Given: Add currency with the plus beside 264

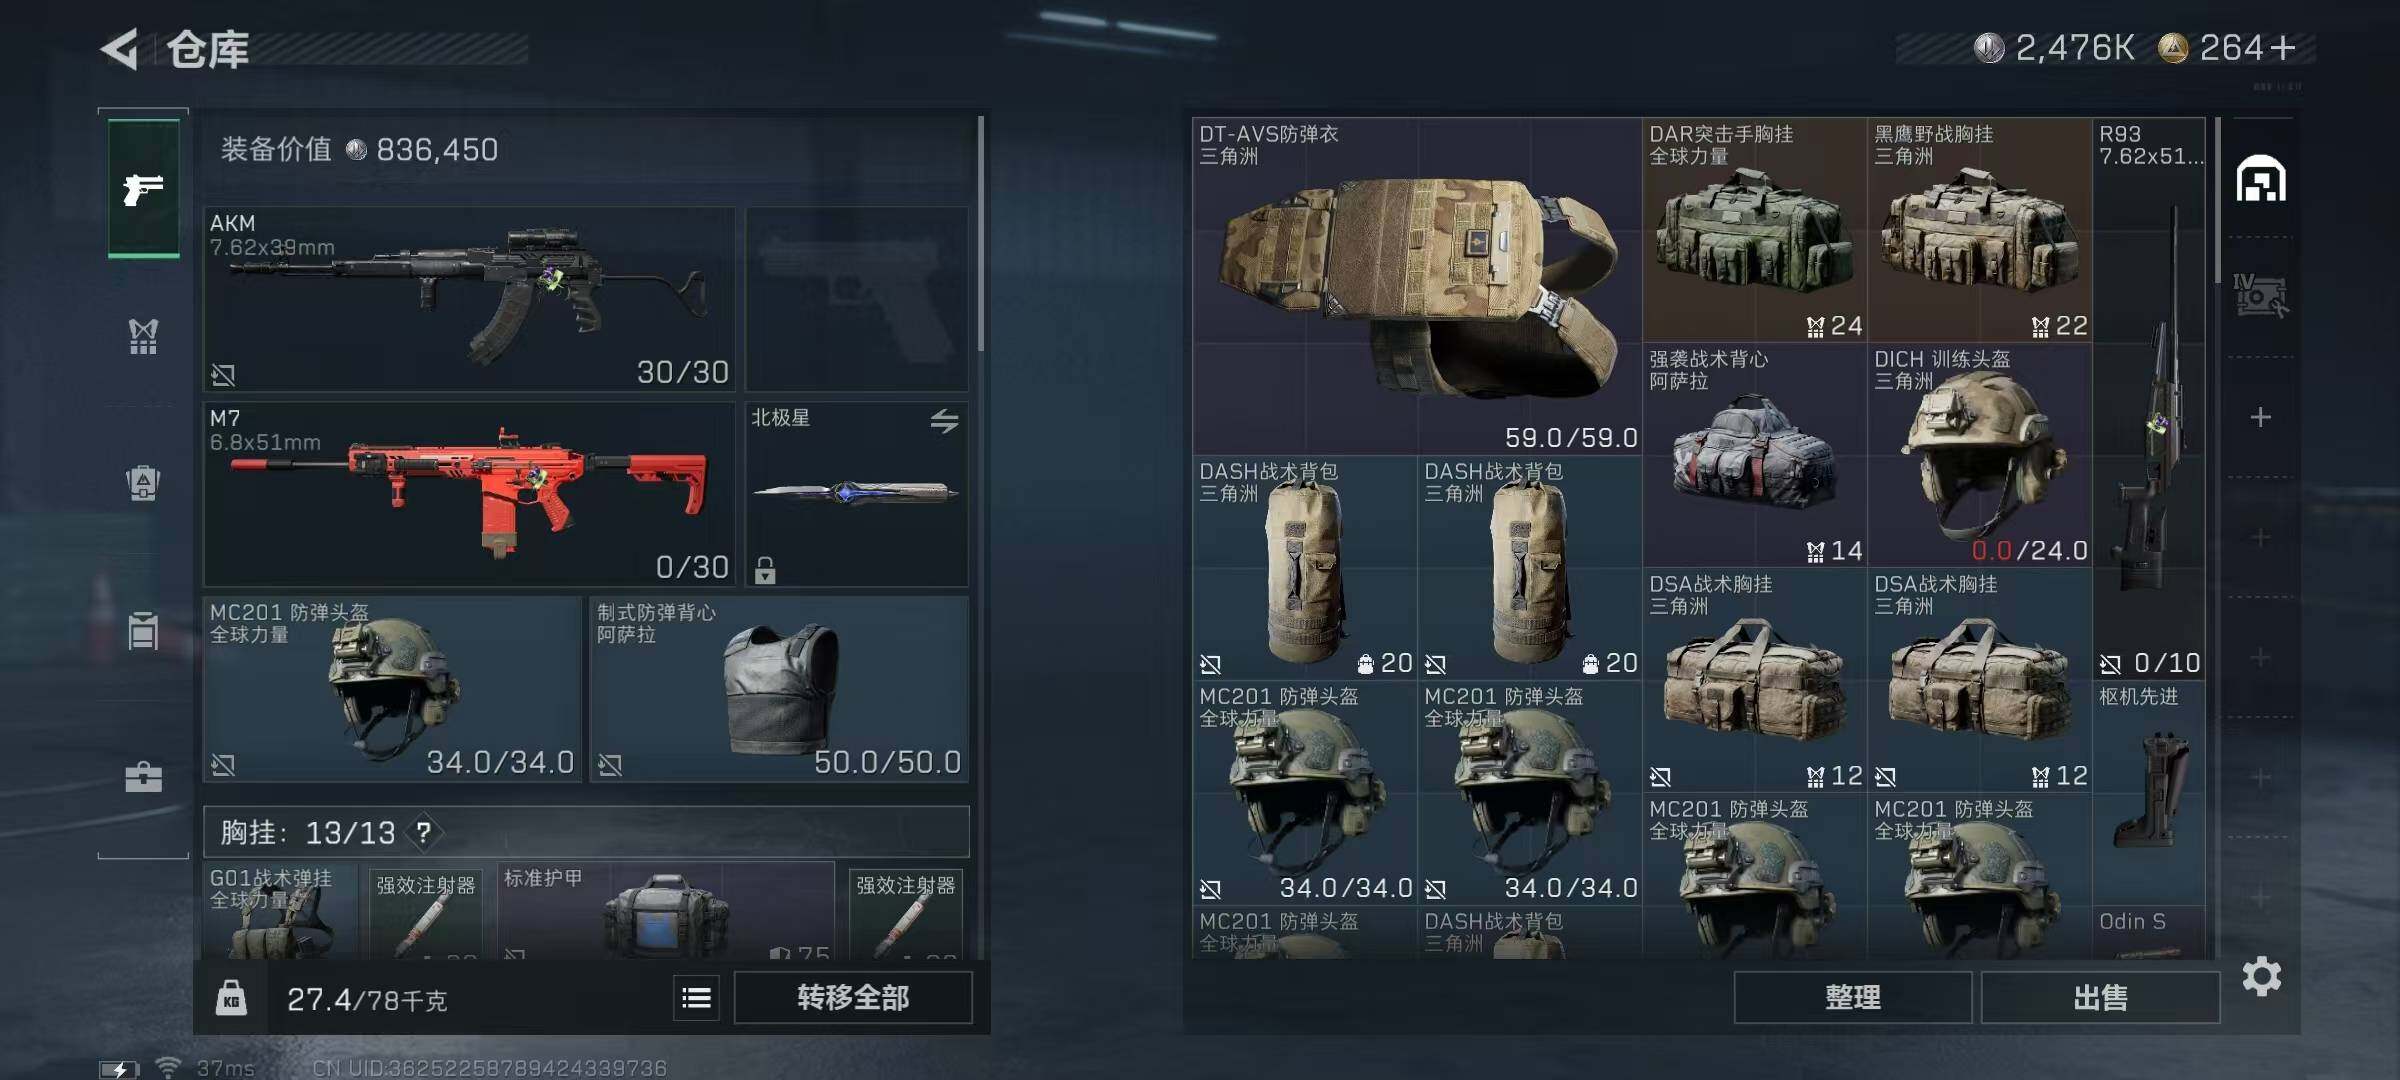Looking at the screenshot, I should (2283, 47).
